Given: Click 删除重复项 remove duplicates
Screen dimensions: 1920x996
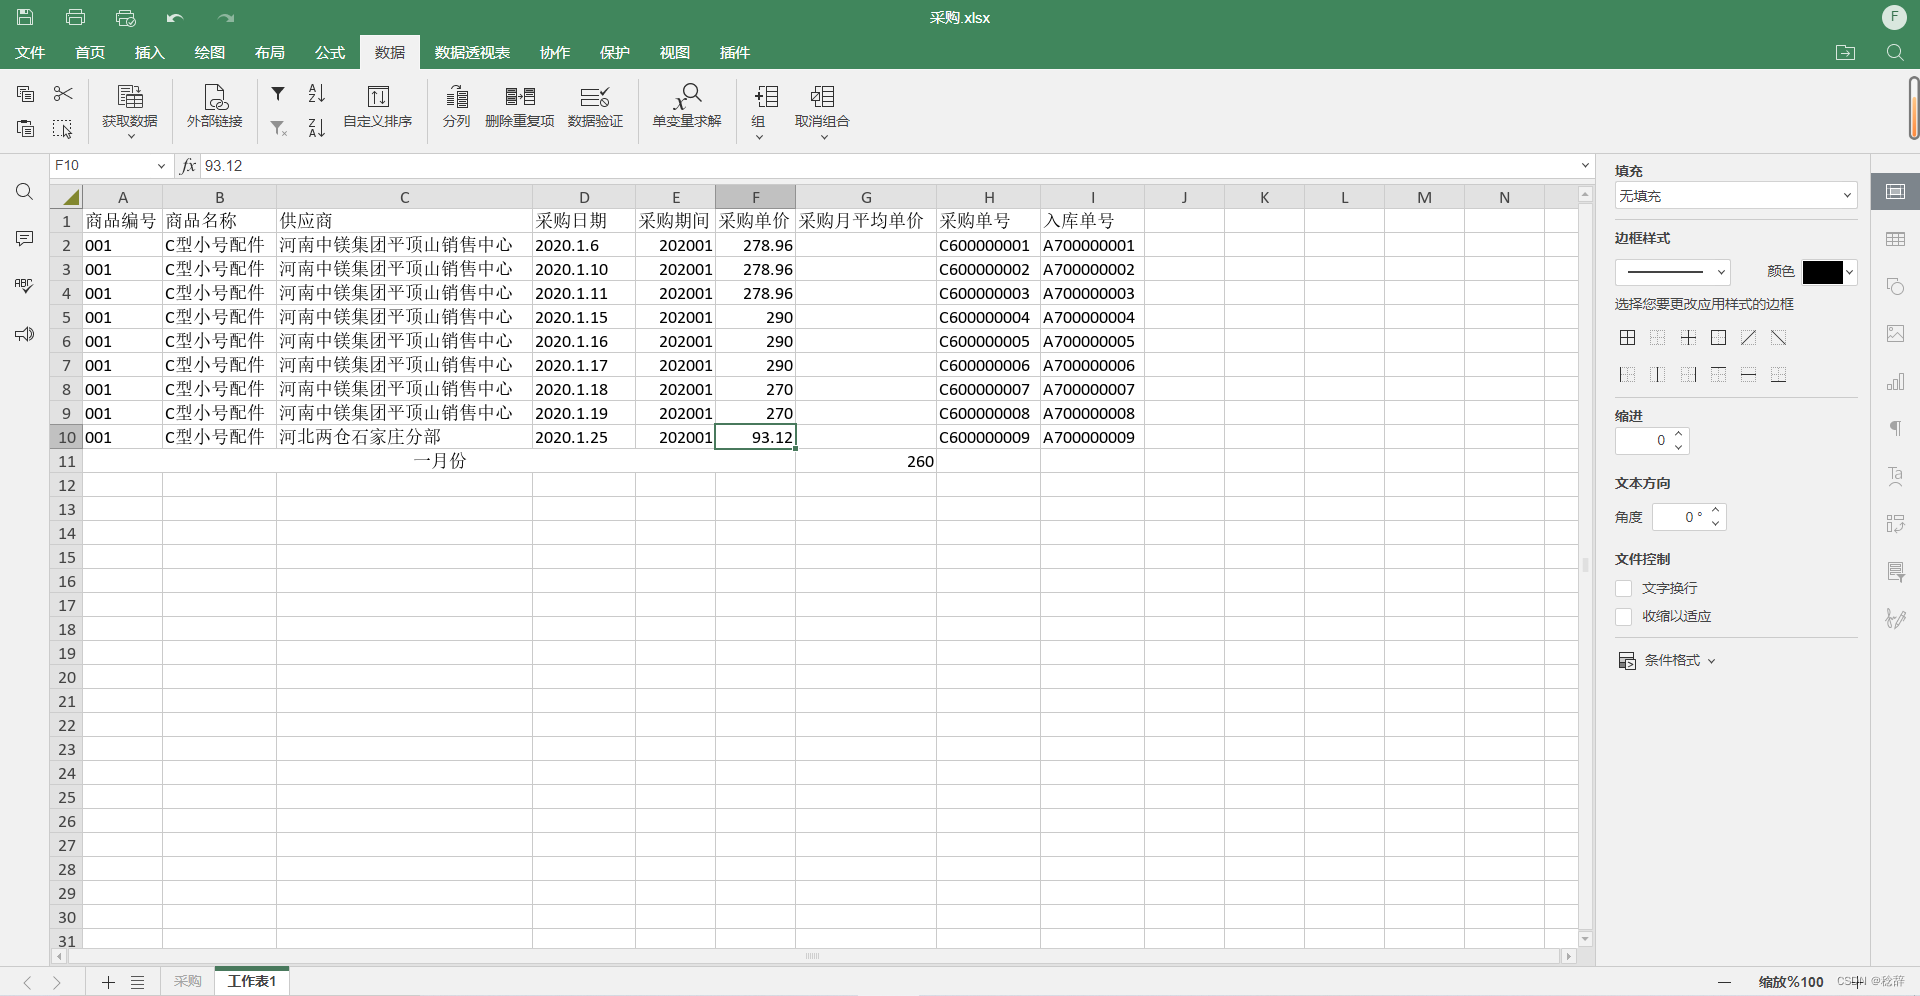Looking at the screenshot, I should 520,107.
